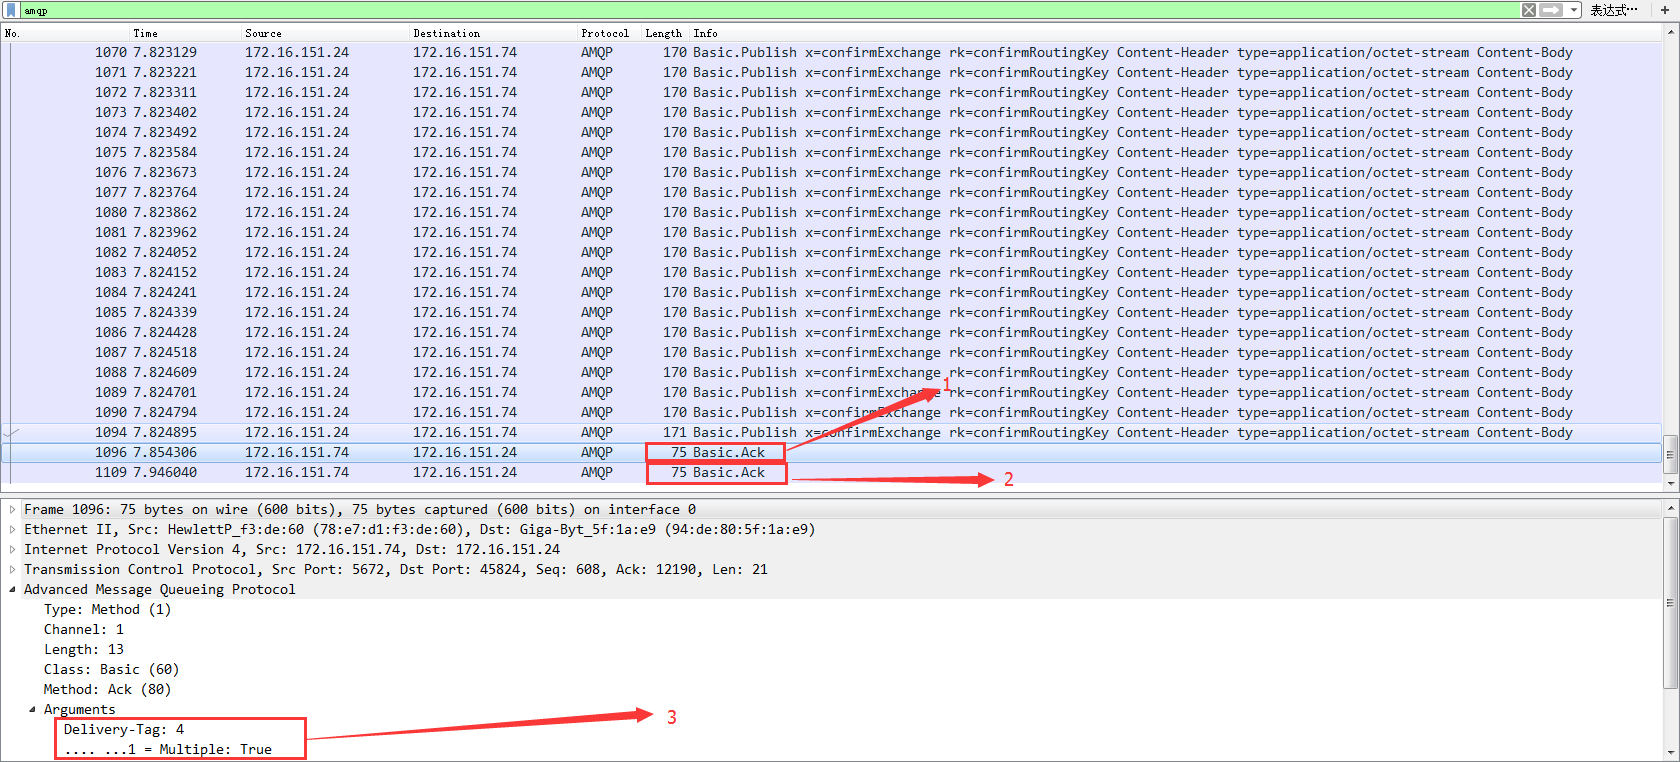Expand the Frame 1096 details
The width and height of the screenshot is (1680, 762).
point(13,510)
